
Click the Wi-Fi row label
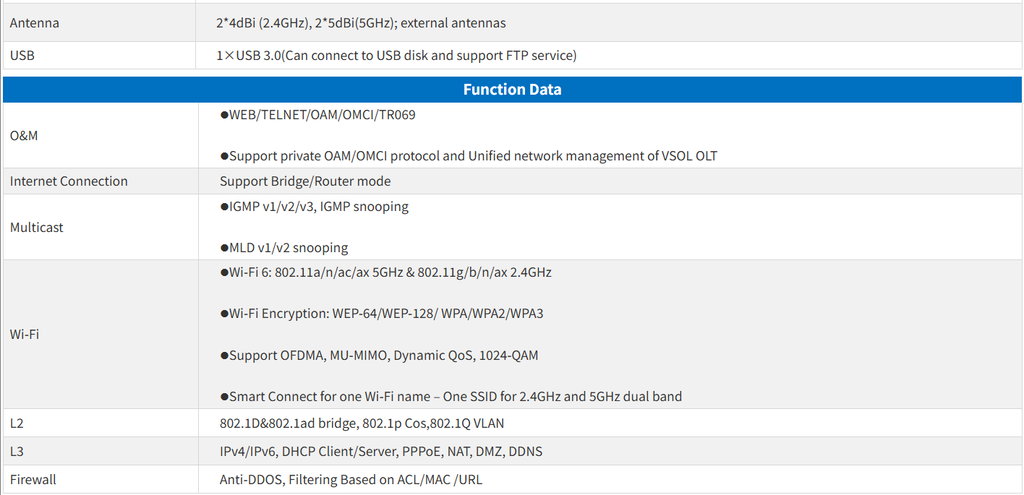(x=25, y=334)
